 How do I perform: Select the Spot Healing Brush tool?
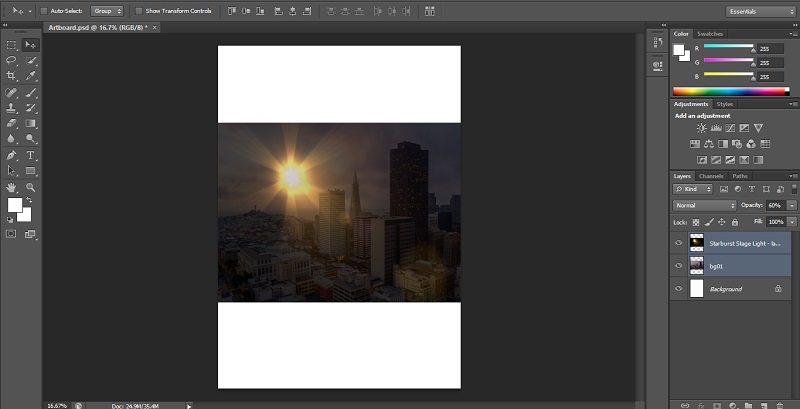click(x=11, y=92)
